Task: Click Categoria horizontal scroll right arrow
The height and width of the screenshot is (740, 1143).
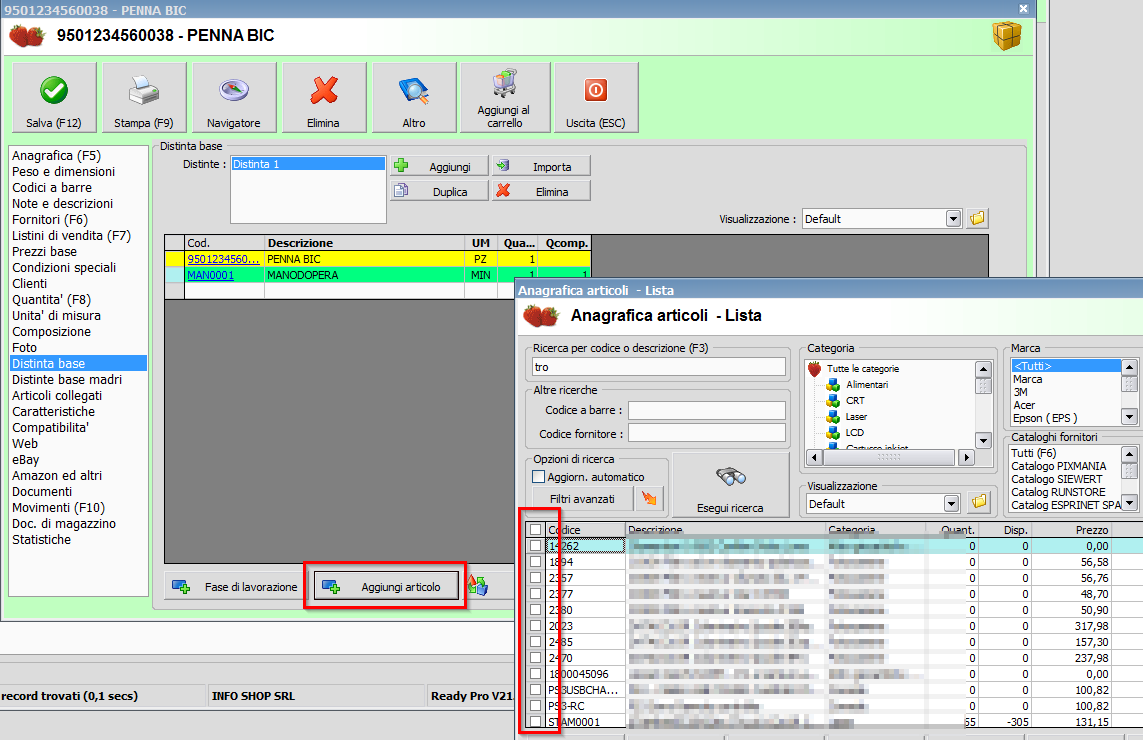Action: [x=967, y=458]
